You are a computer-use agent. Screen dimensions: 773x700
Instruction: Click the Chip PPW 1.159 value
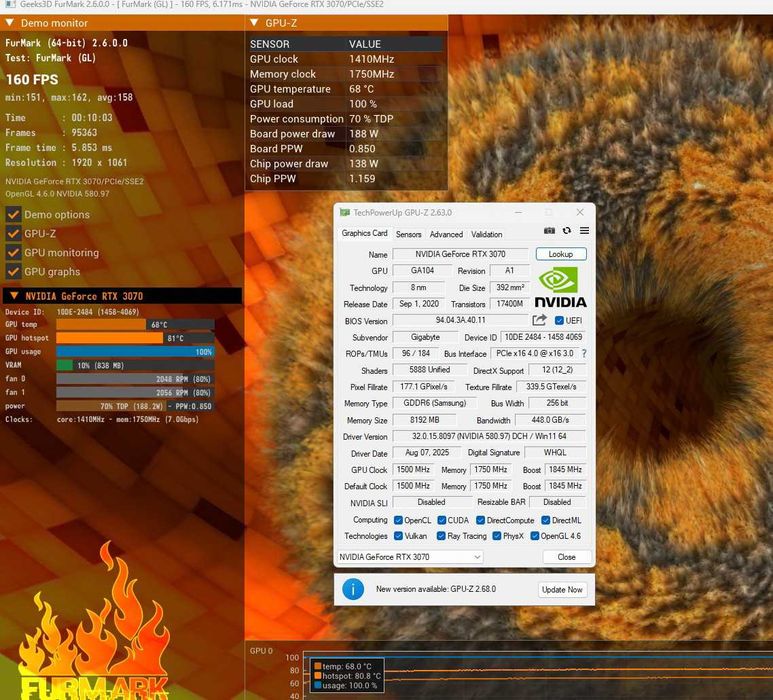(x=362, y=178)
